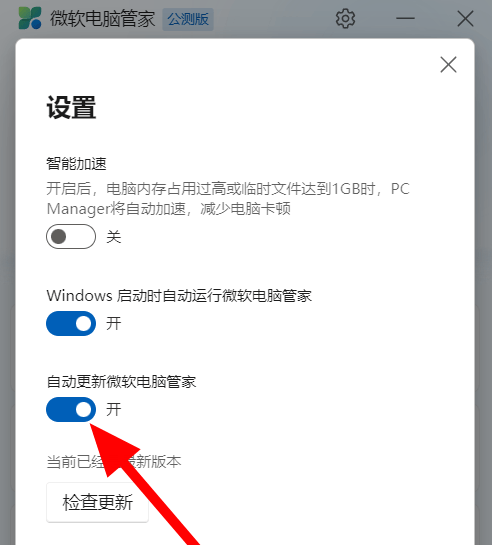This screenshot has width=492, height=545.
Task: Disable the Windows 启动时自动运行 toggle
Action: (x=71, y=324)
